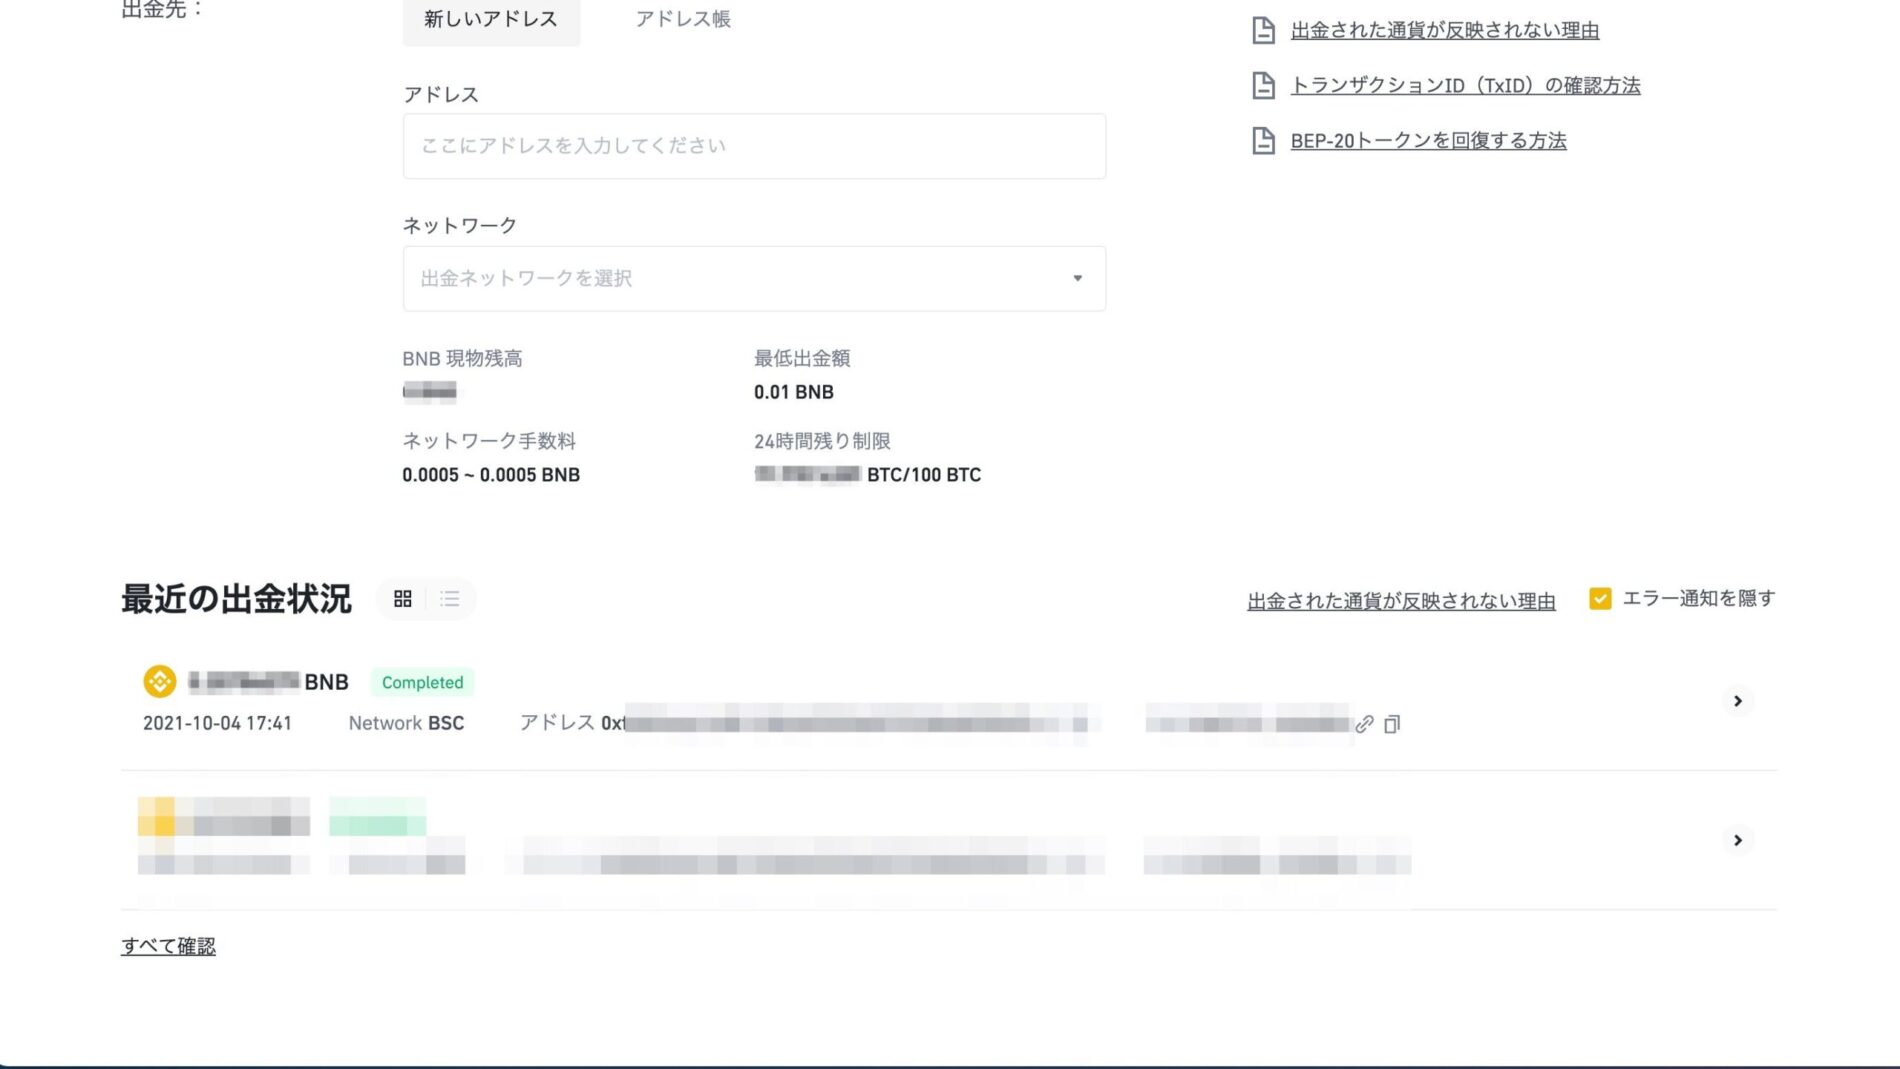The height and width of the screenshot is (1069, 1900).
Task: Click document icon beside TxID confirmation link
Action: 1263,86
